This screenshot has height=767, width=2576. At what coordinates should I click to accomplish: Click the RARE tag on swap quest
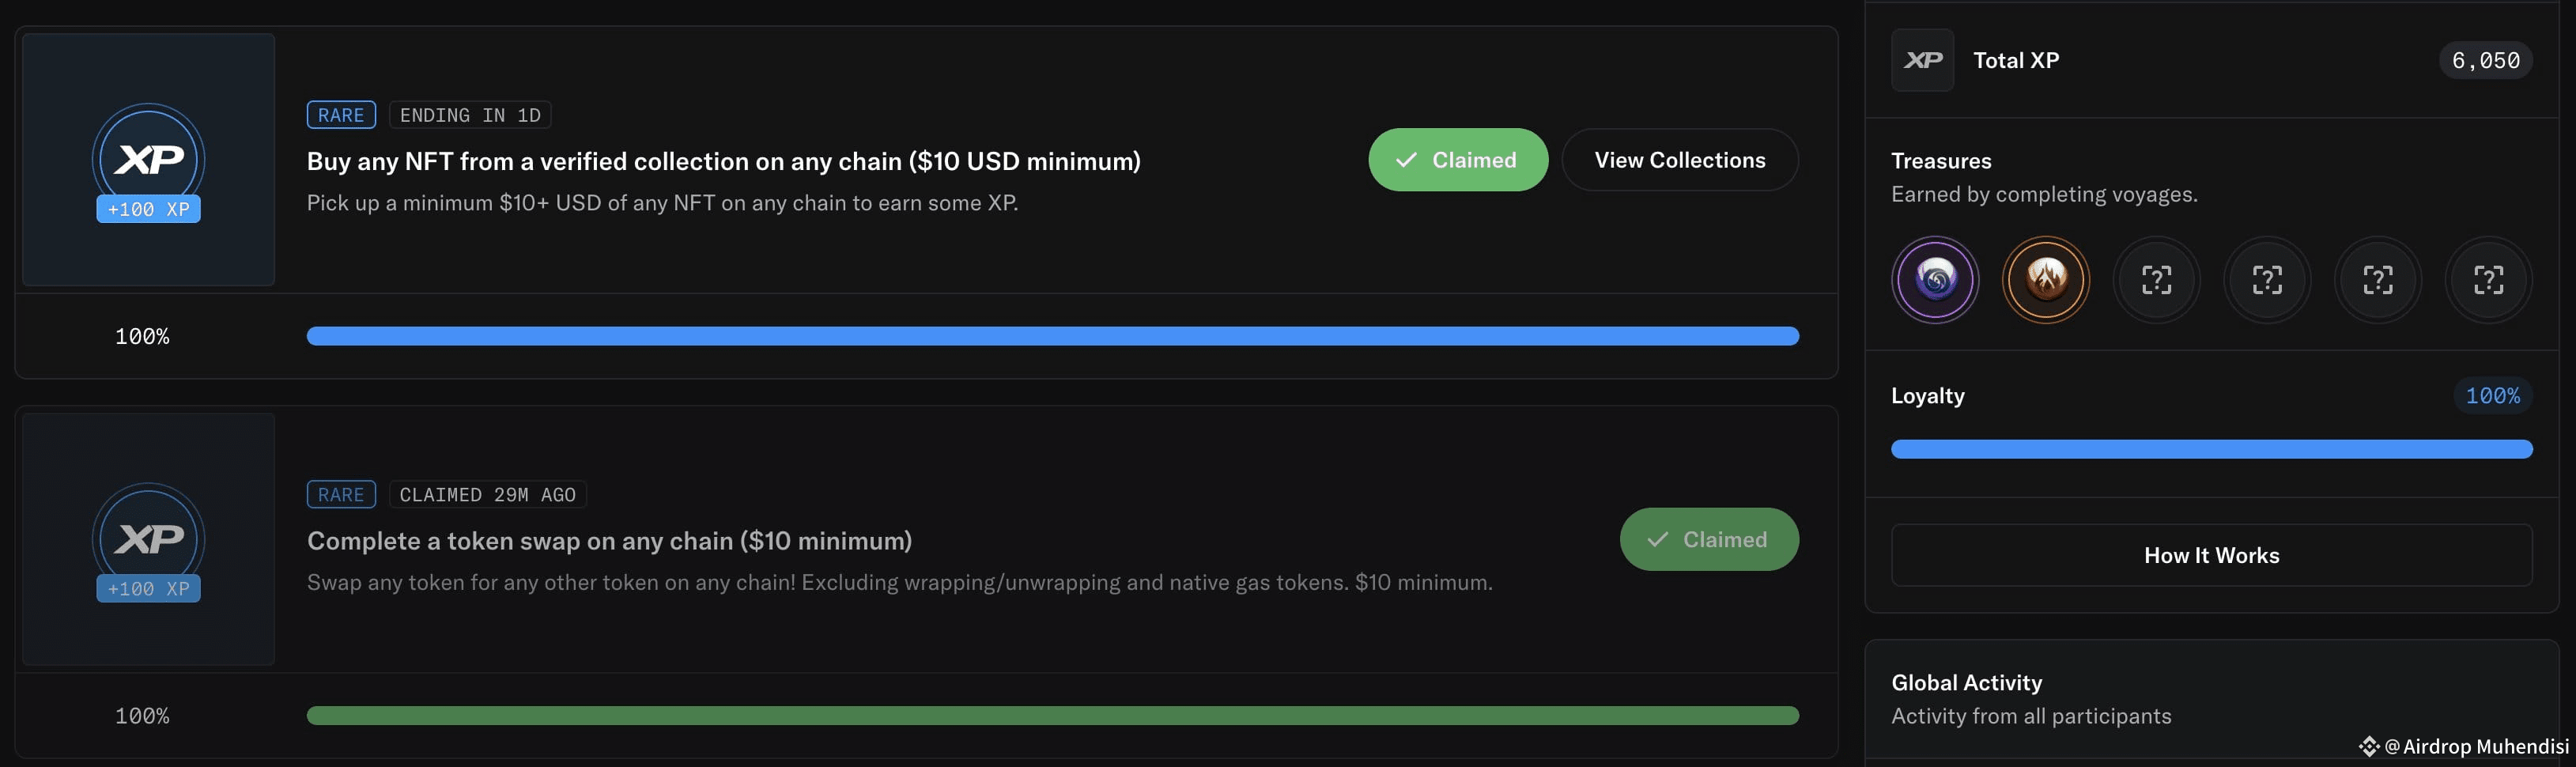coord(341,494)
